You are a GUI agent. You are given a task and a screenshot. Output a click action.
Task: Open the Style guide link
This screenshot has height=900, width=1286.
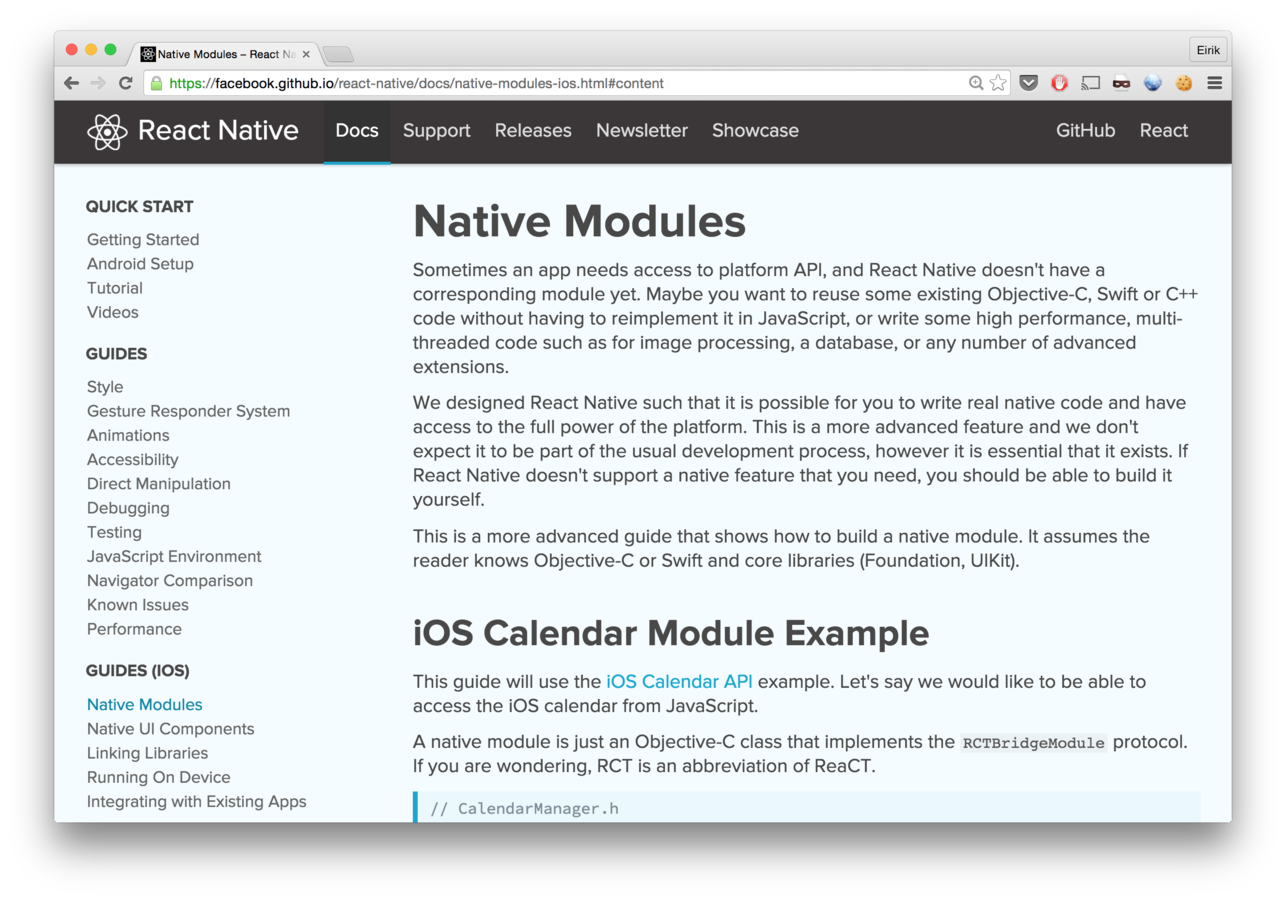pyautogui.click(x=105, y=387)
